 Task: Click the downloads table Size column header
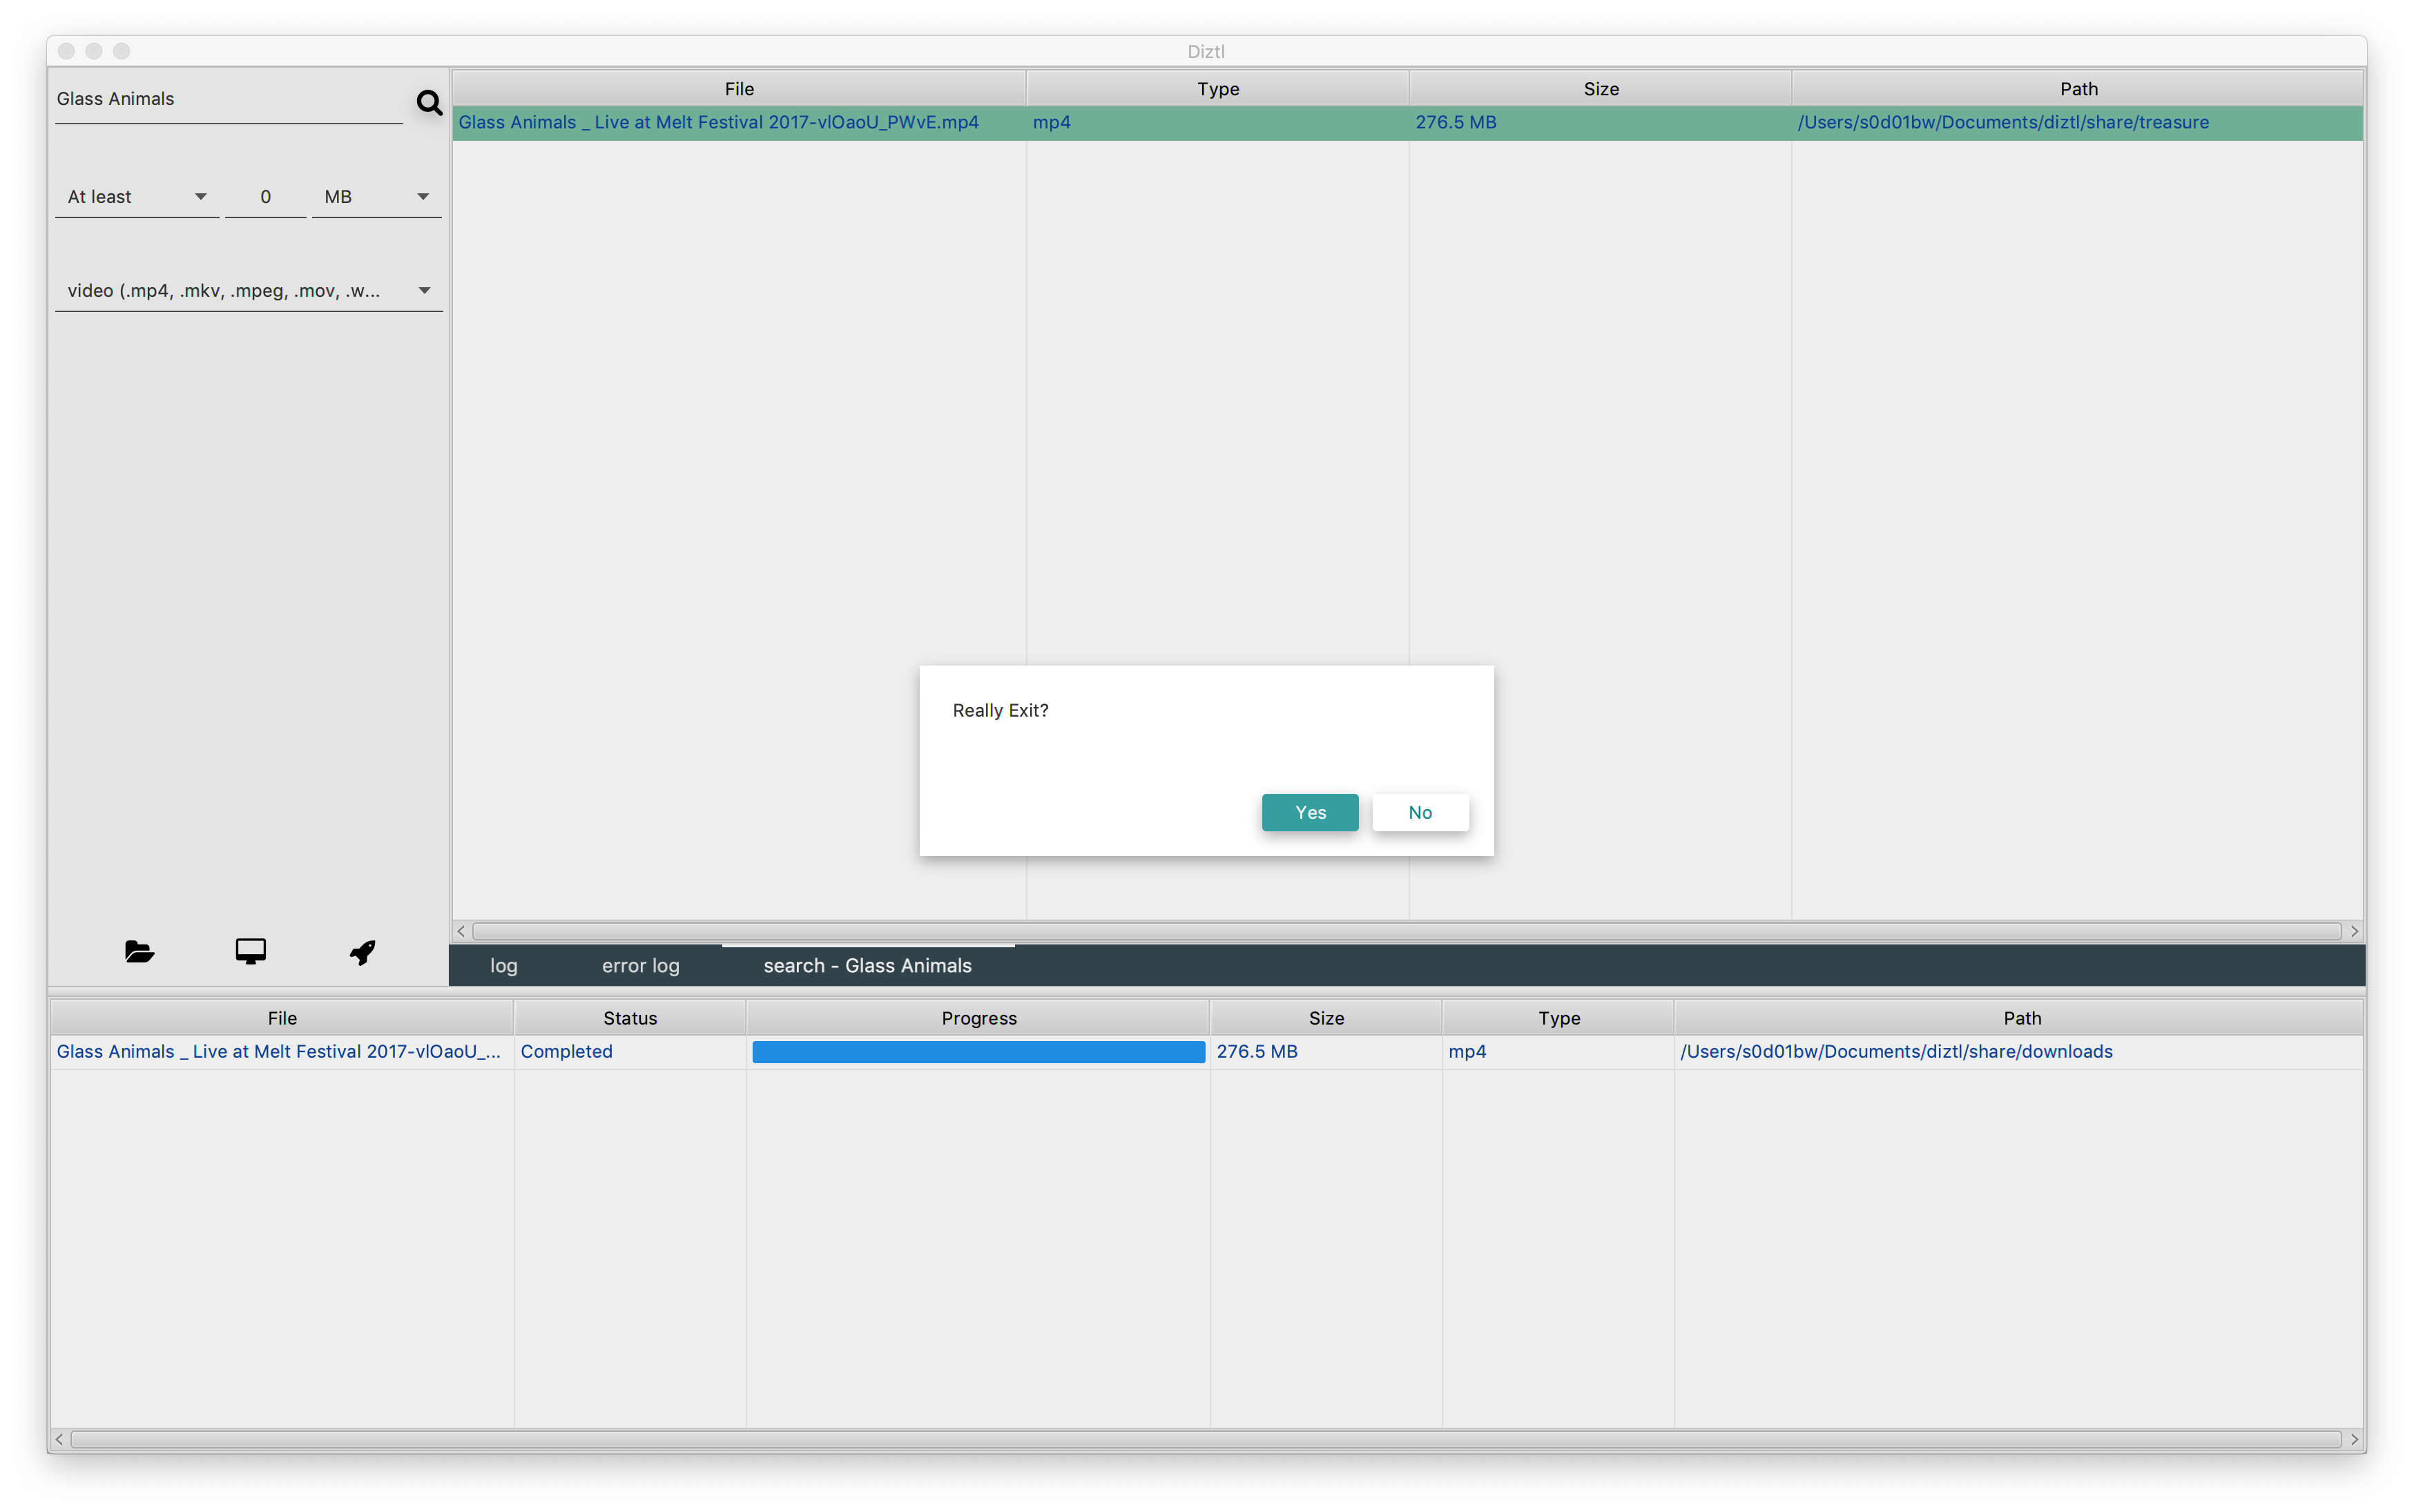pos(1326,1017)
